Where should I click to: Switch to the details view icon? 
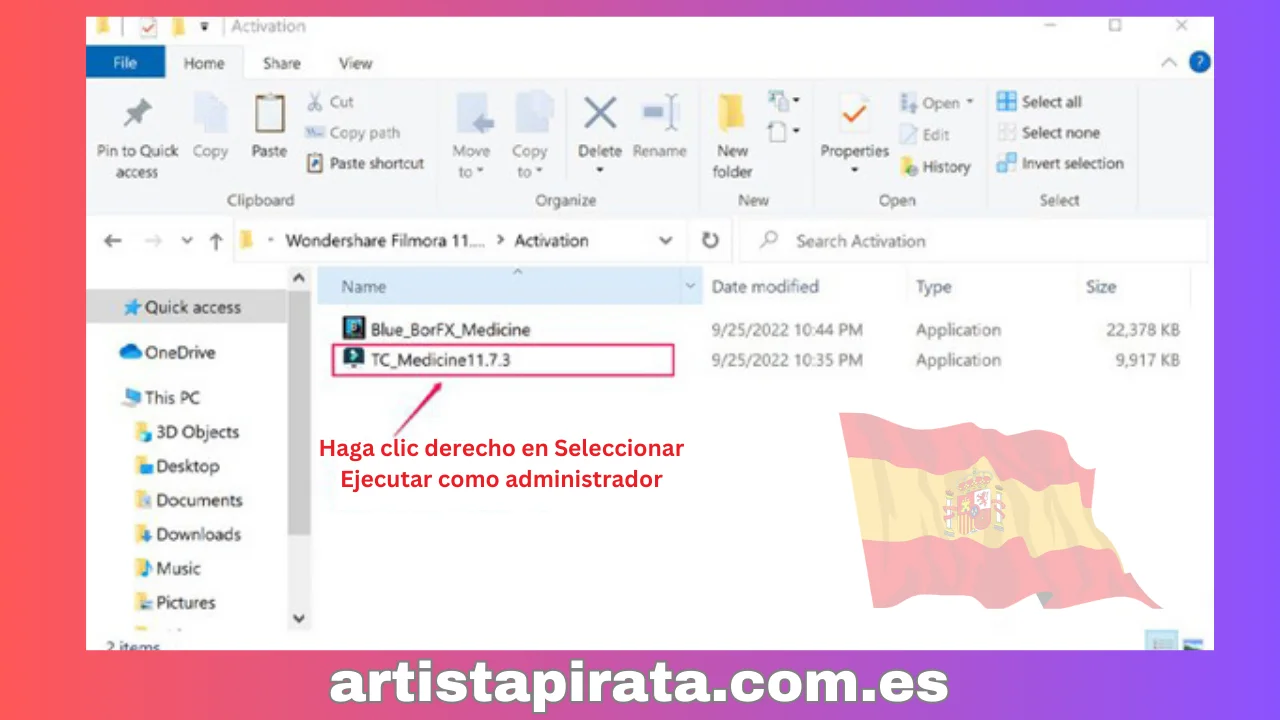[1159, 641]
